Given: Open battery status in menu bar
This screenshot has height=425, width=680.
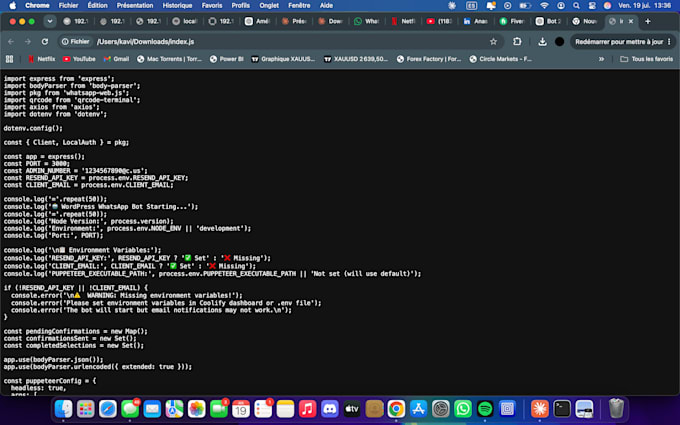Looking at the screenshot, I should (525, 6).
